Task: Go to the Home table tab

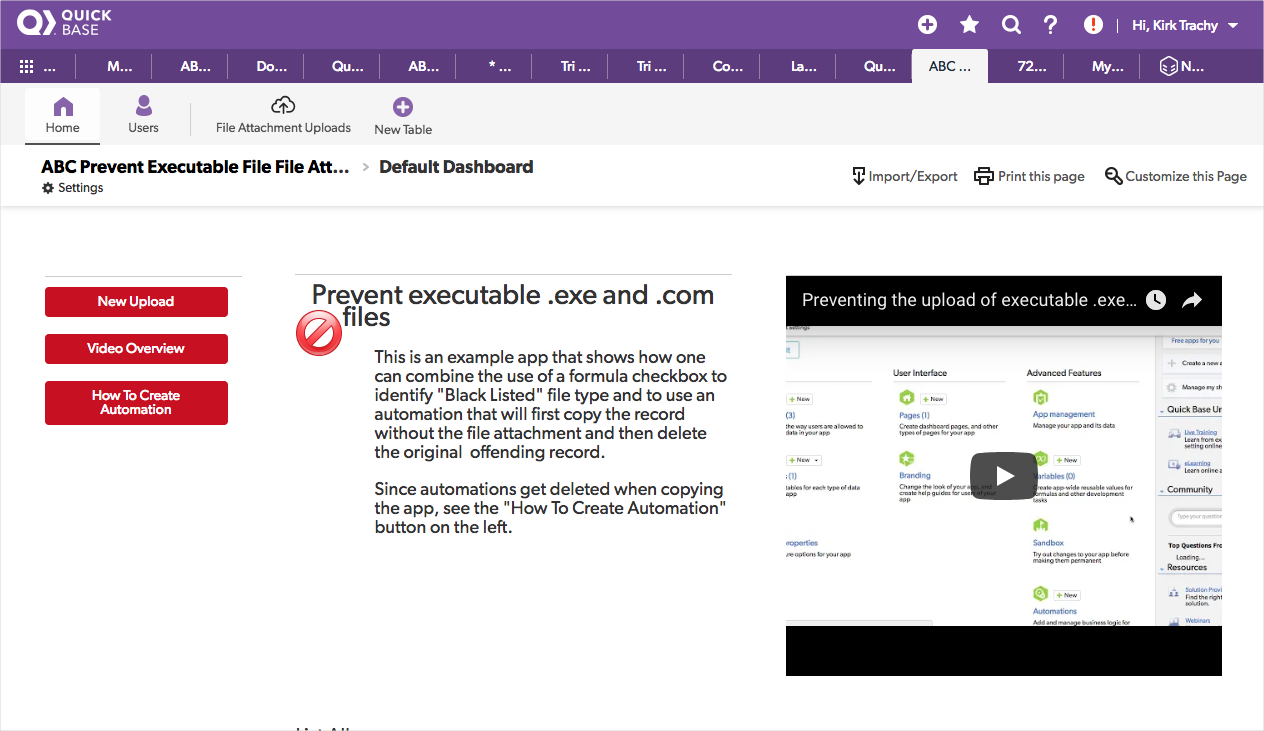Action: (x=62, y=115)
